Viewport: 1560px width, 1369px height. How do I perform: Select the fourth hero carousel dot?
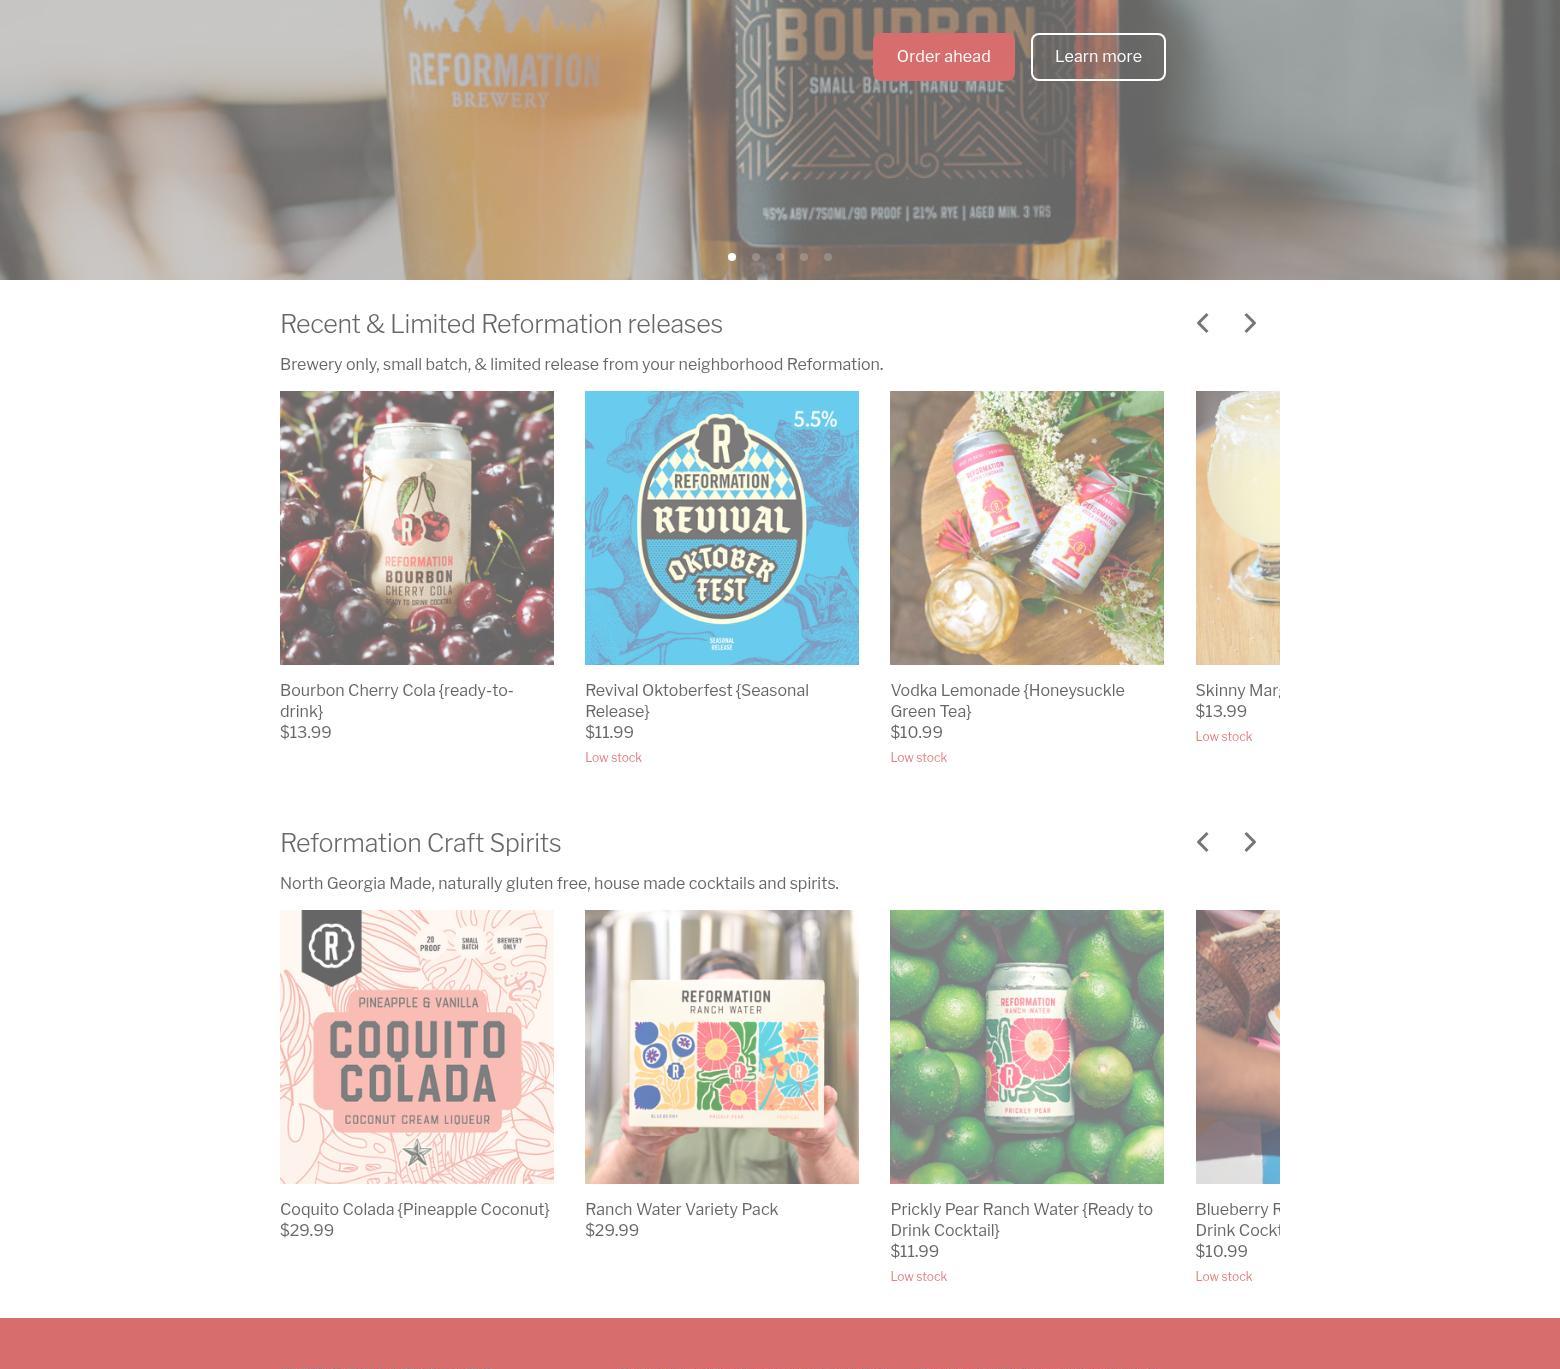pos(804,257)
